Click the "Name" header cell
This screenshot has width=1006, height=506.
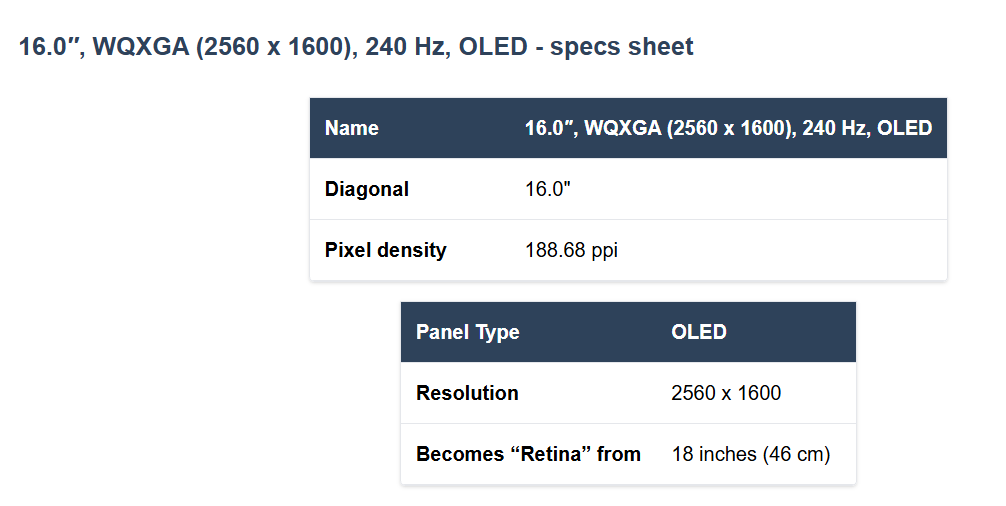click(352, 128)
